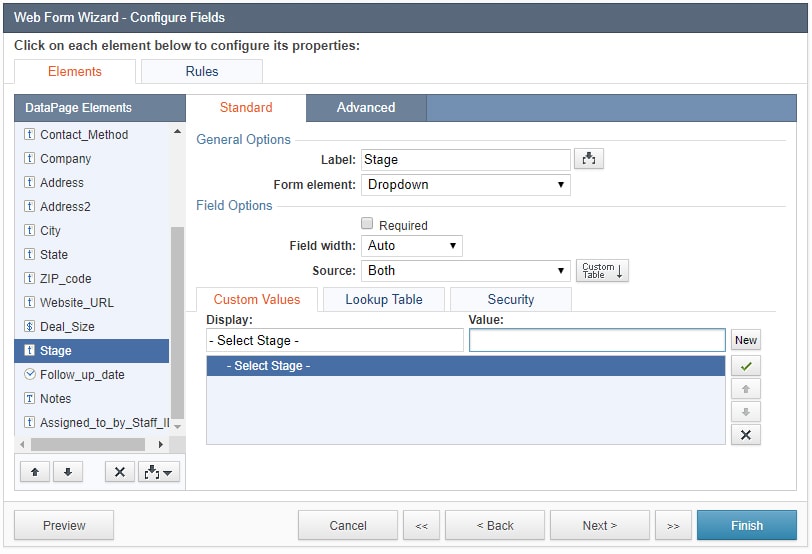
Task: Switch to the Advanced tab
Action: click(x=365, y=108)
